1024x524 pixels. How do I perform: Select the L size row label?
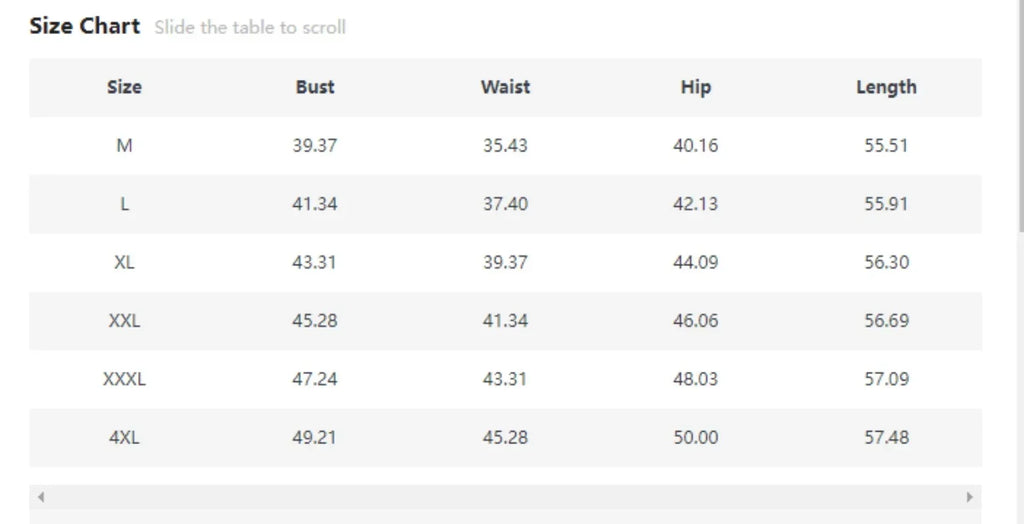coord(124,204)
